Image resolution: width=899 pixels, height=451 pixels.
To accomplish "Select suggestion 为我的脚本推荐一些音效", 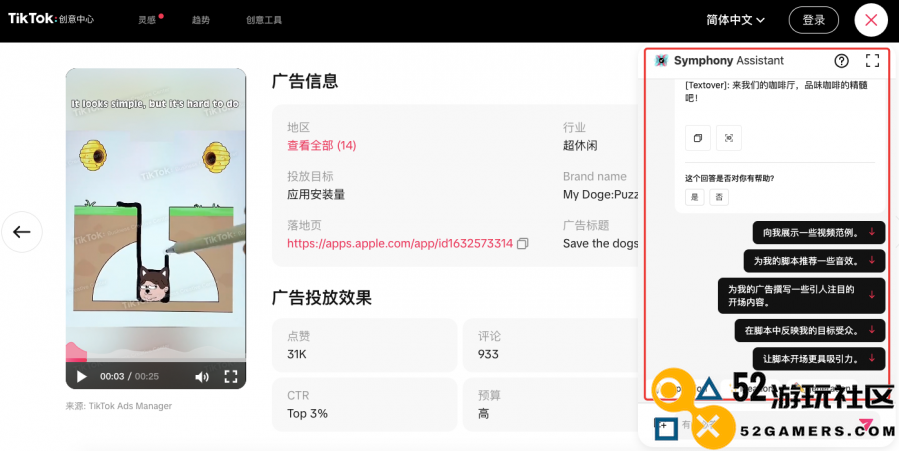I will [x=814, y=261].
